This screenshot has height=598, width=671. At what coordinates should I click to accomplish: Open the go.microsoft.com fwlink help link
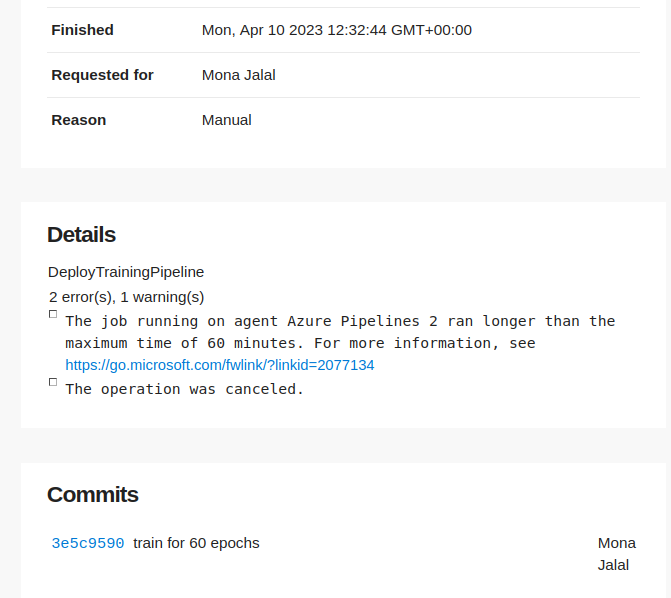[220, 365]
